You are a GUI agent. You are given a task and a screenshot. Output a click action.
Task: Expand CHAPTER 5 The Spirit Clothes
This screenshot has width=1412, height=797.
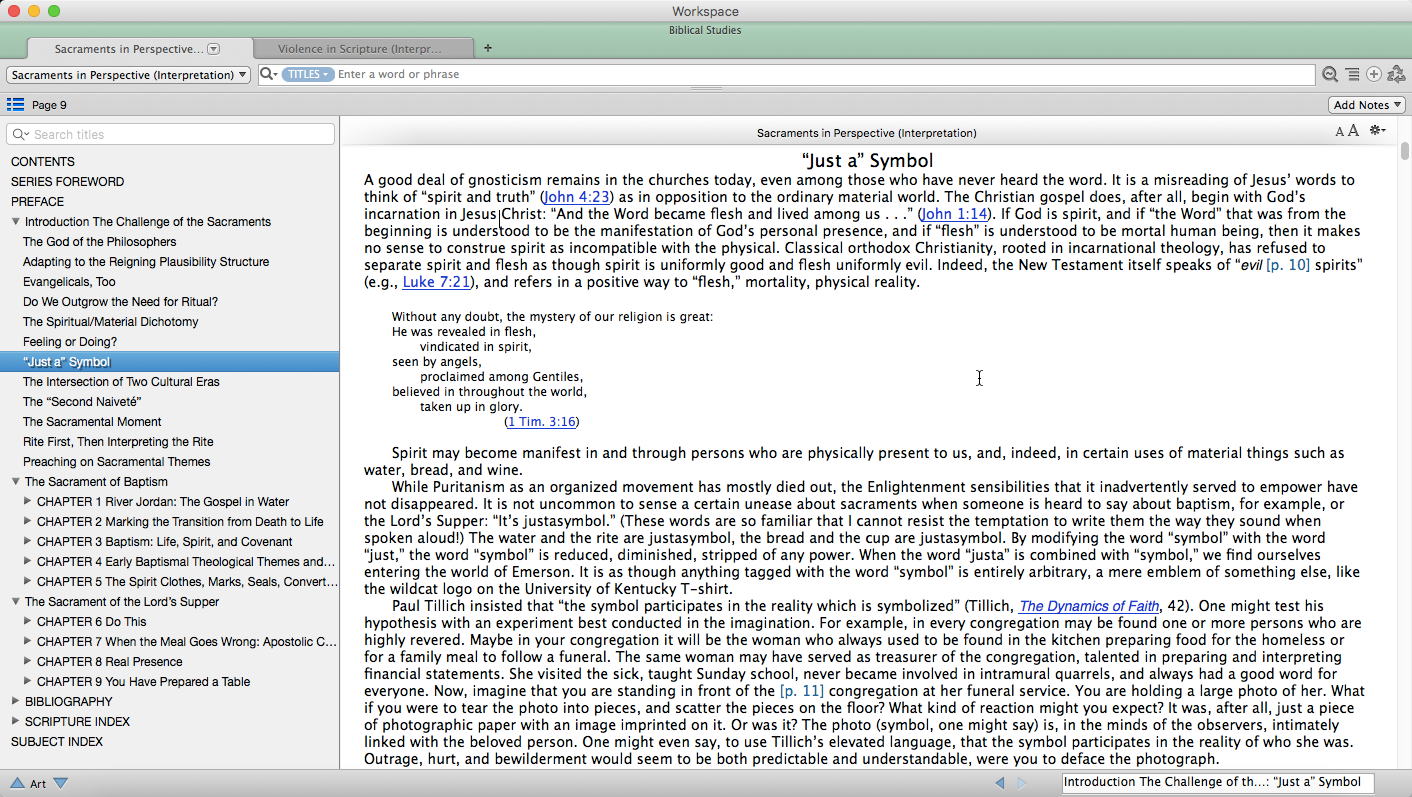point(28,582)
